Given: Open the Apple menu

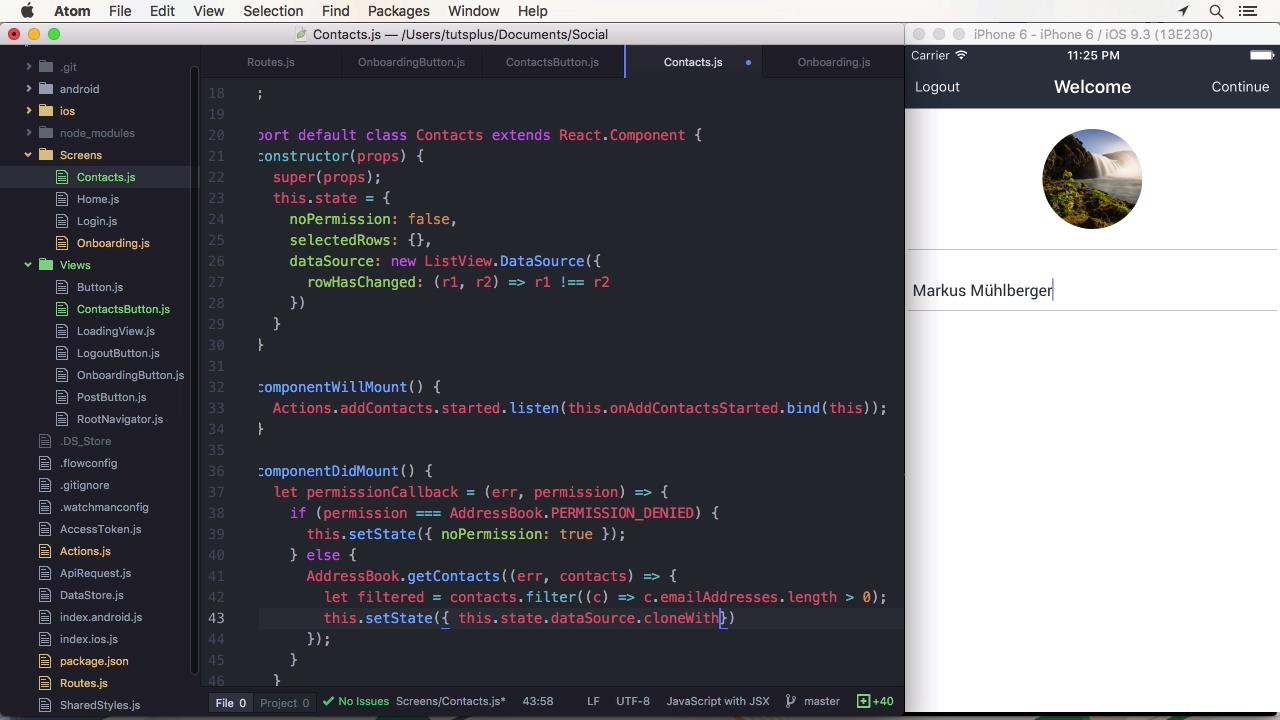Looking at the screenshot, I should tap(27, 11).
